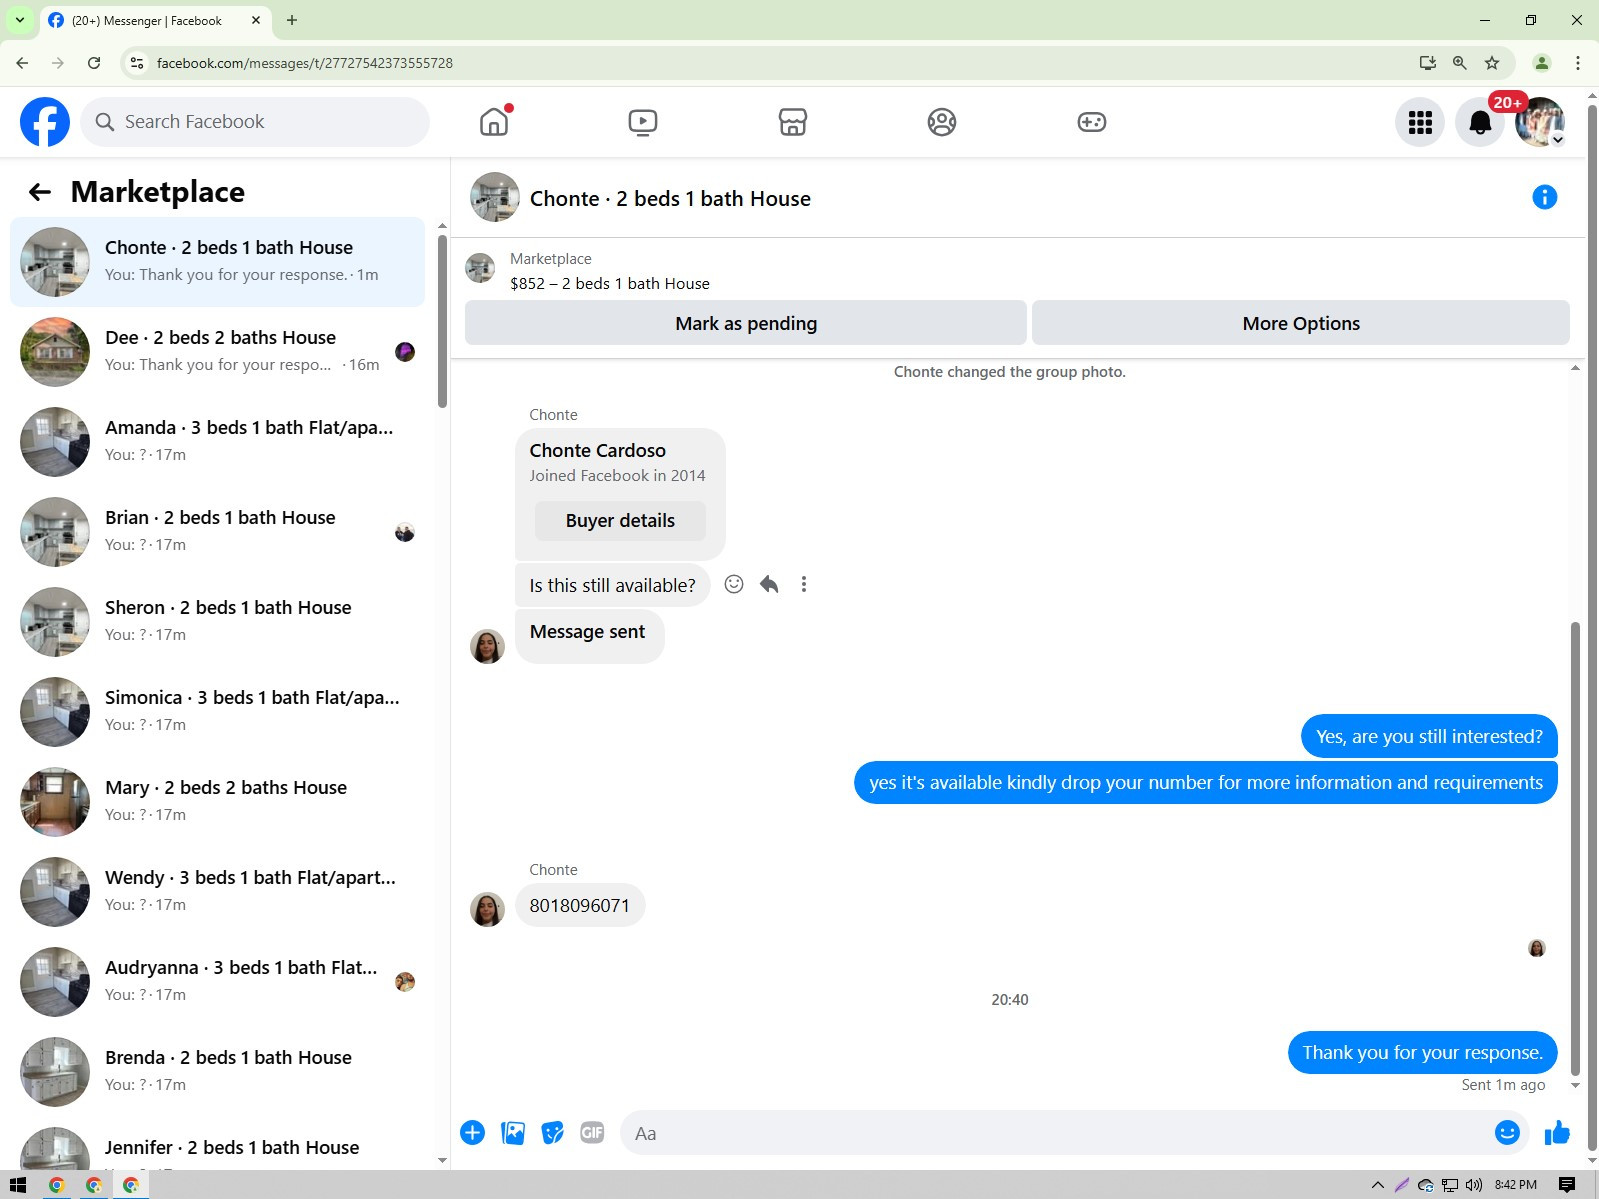Open conversation information icon
This screenshot has width=1599, height=1199.
(1544, 197)
